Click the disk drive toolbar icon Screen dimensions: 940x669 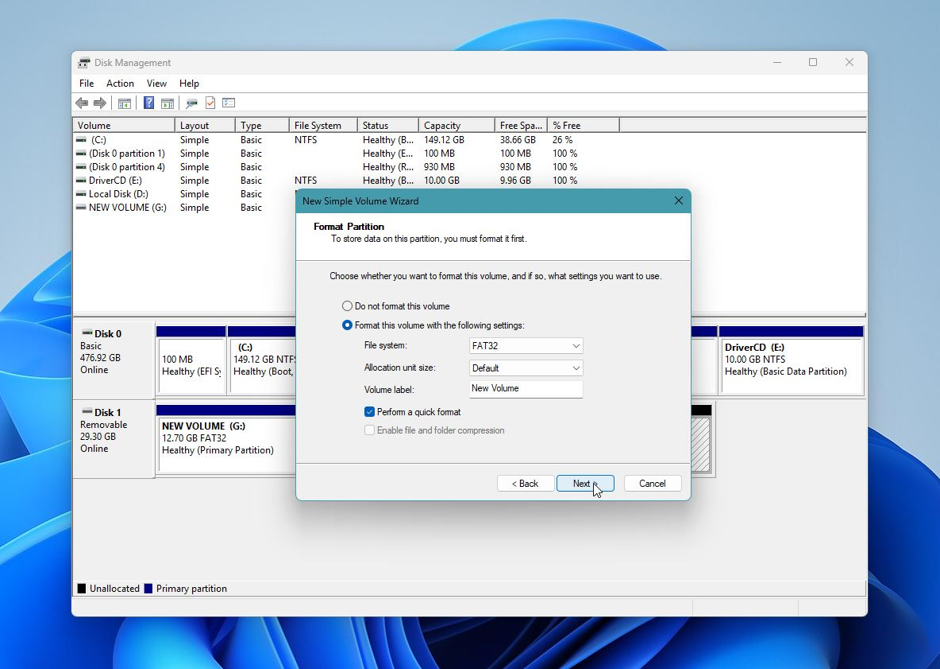point(192,103)
